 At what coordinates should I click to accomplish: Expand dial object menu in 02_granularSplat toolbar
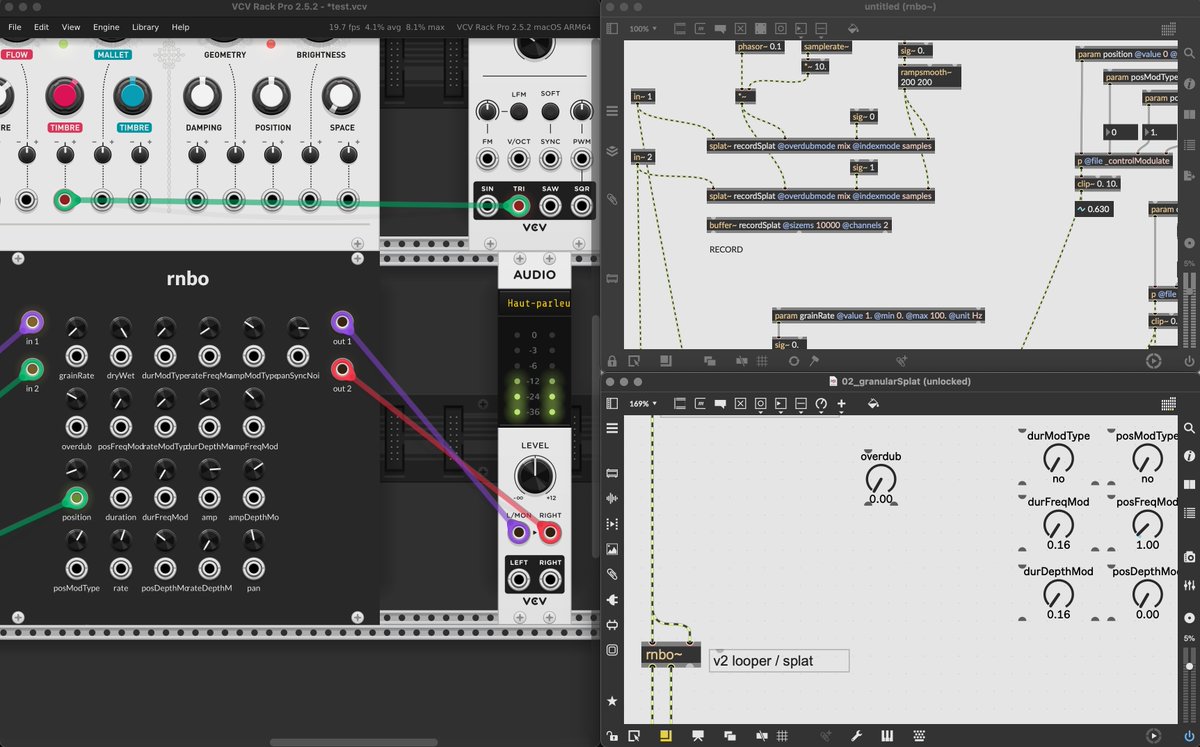(821, 404)
